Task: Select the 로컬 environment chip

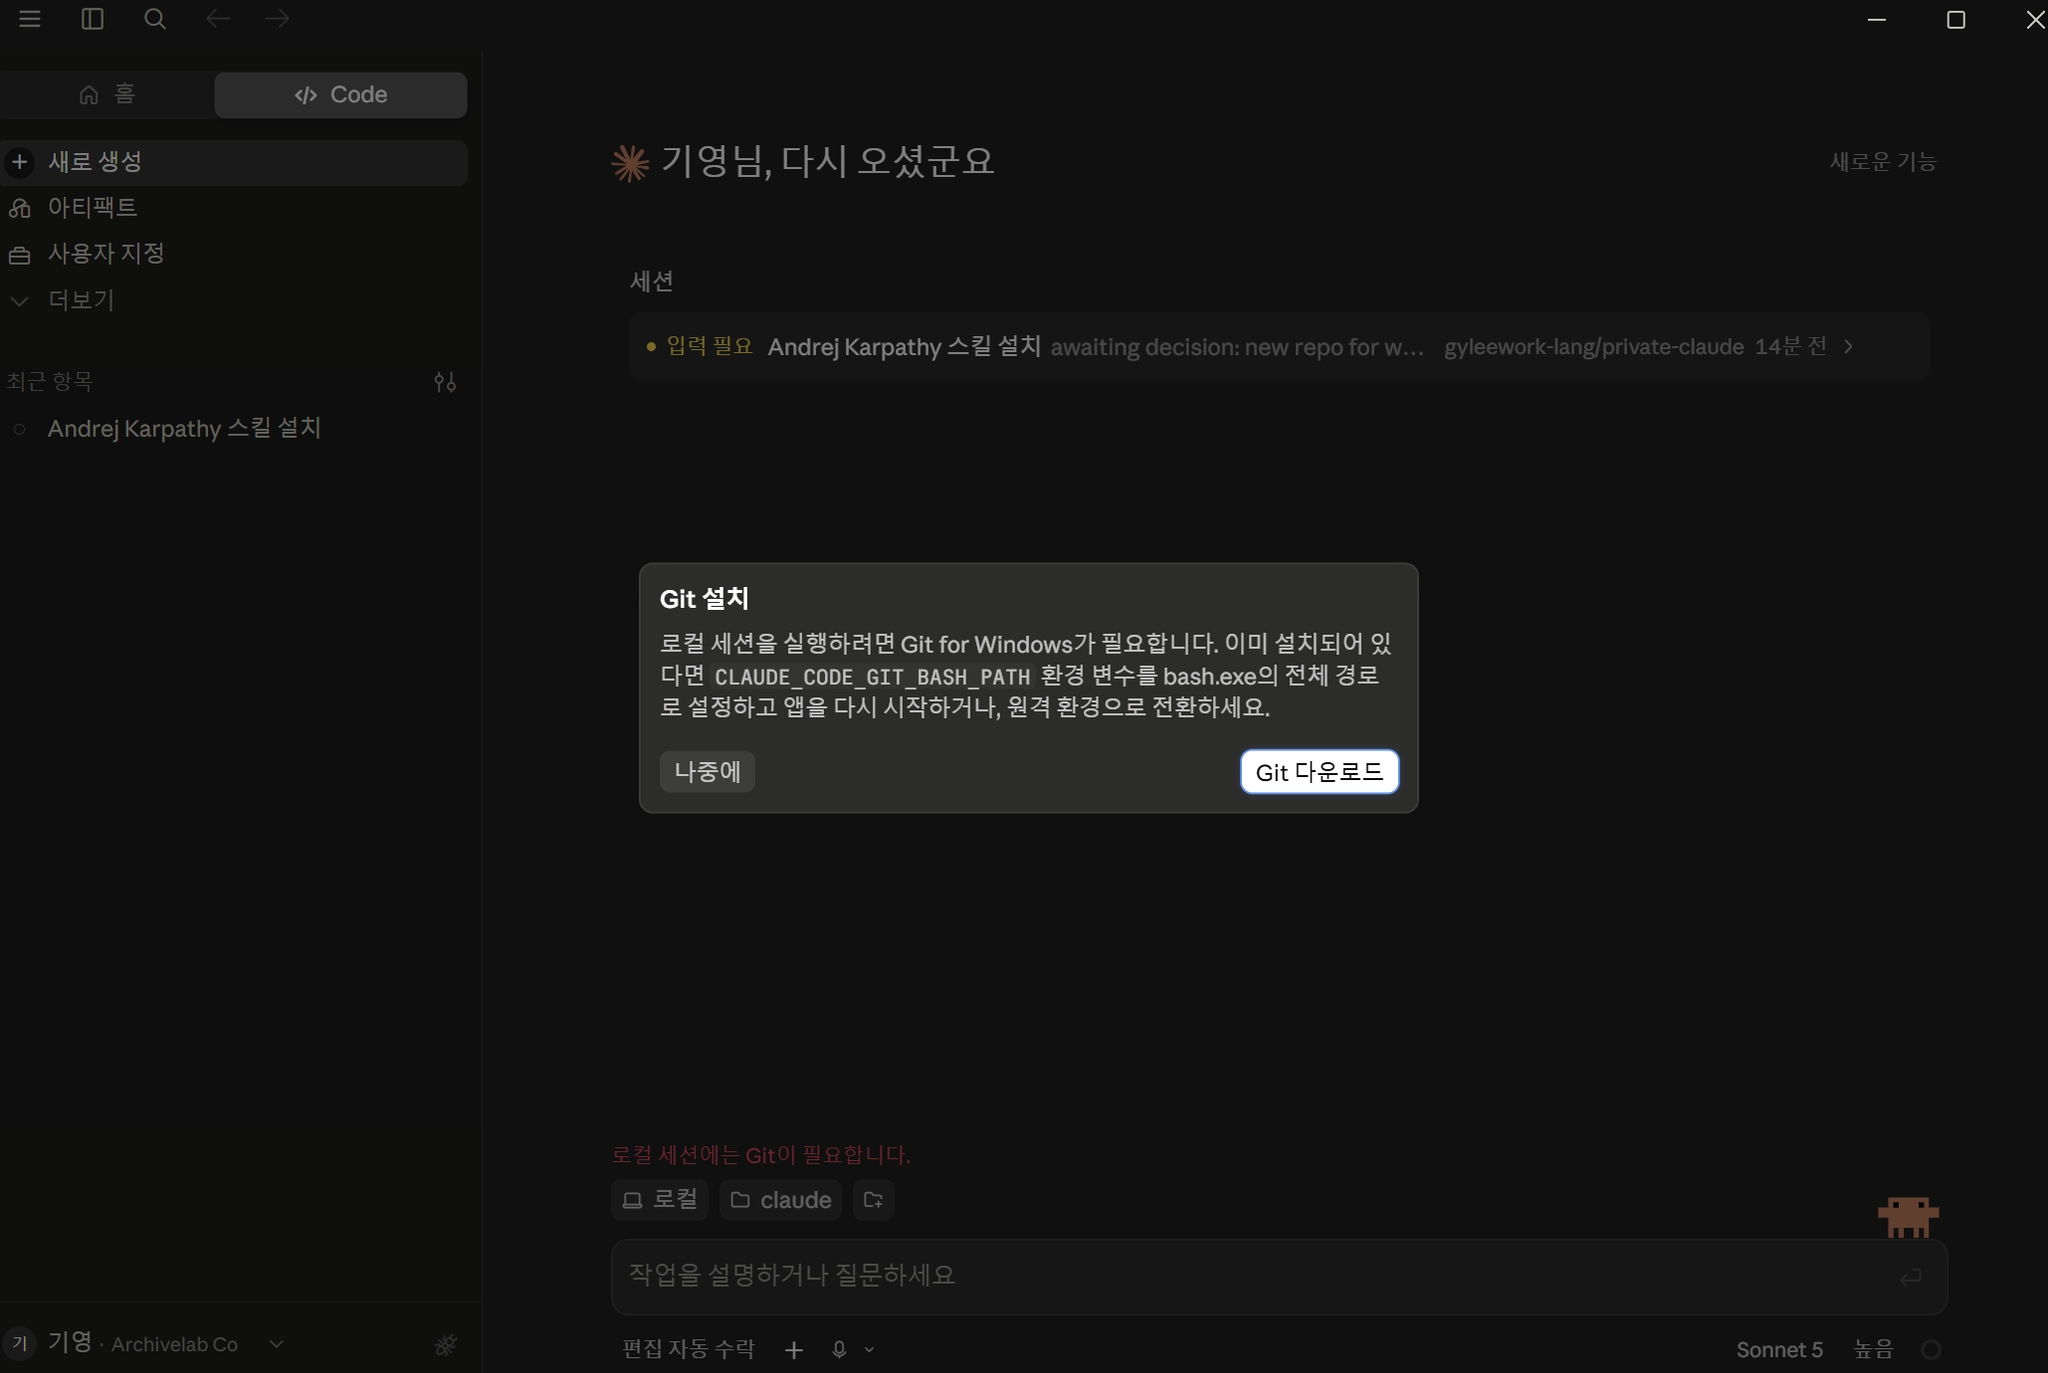Action: (x=660, y=1199)
